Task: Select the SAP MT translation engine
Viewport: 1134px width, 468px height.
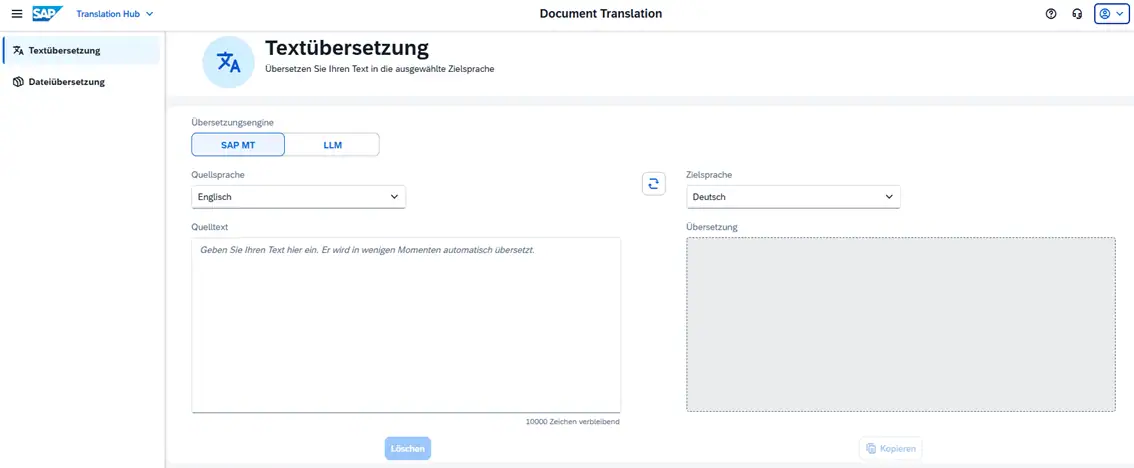Action: [238, 145]
